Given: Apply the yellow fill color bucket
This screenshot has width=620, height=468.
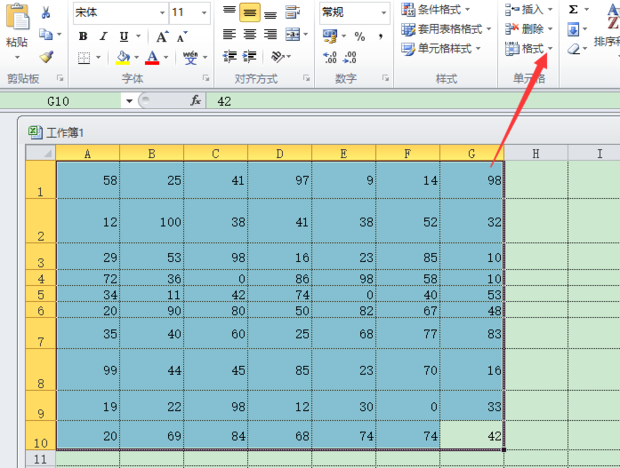Looking at the screenshot, I should pos(123,58).
